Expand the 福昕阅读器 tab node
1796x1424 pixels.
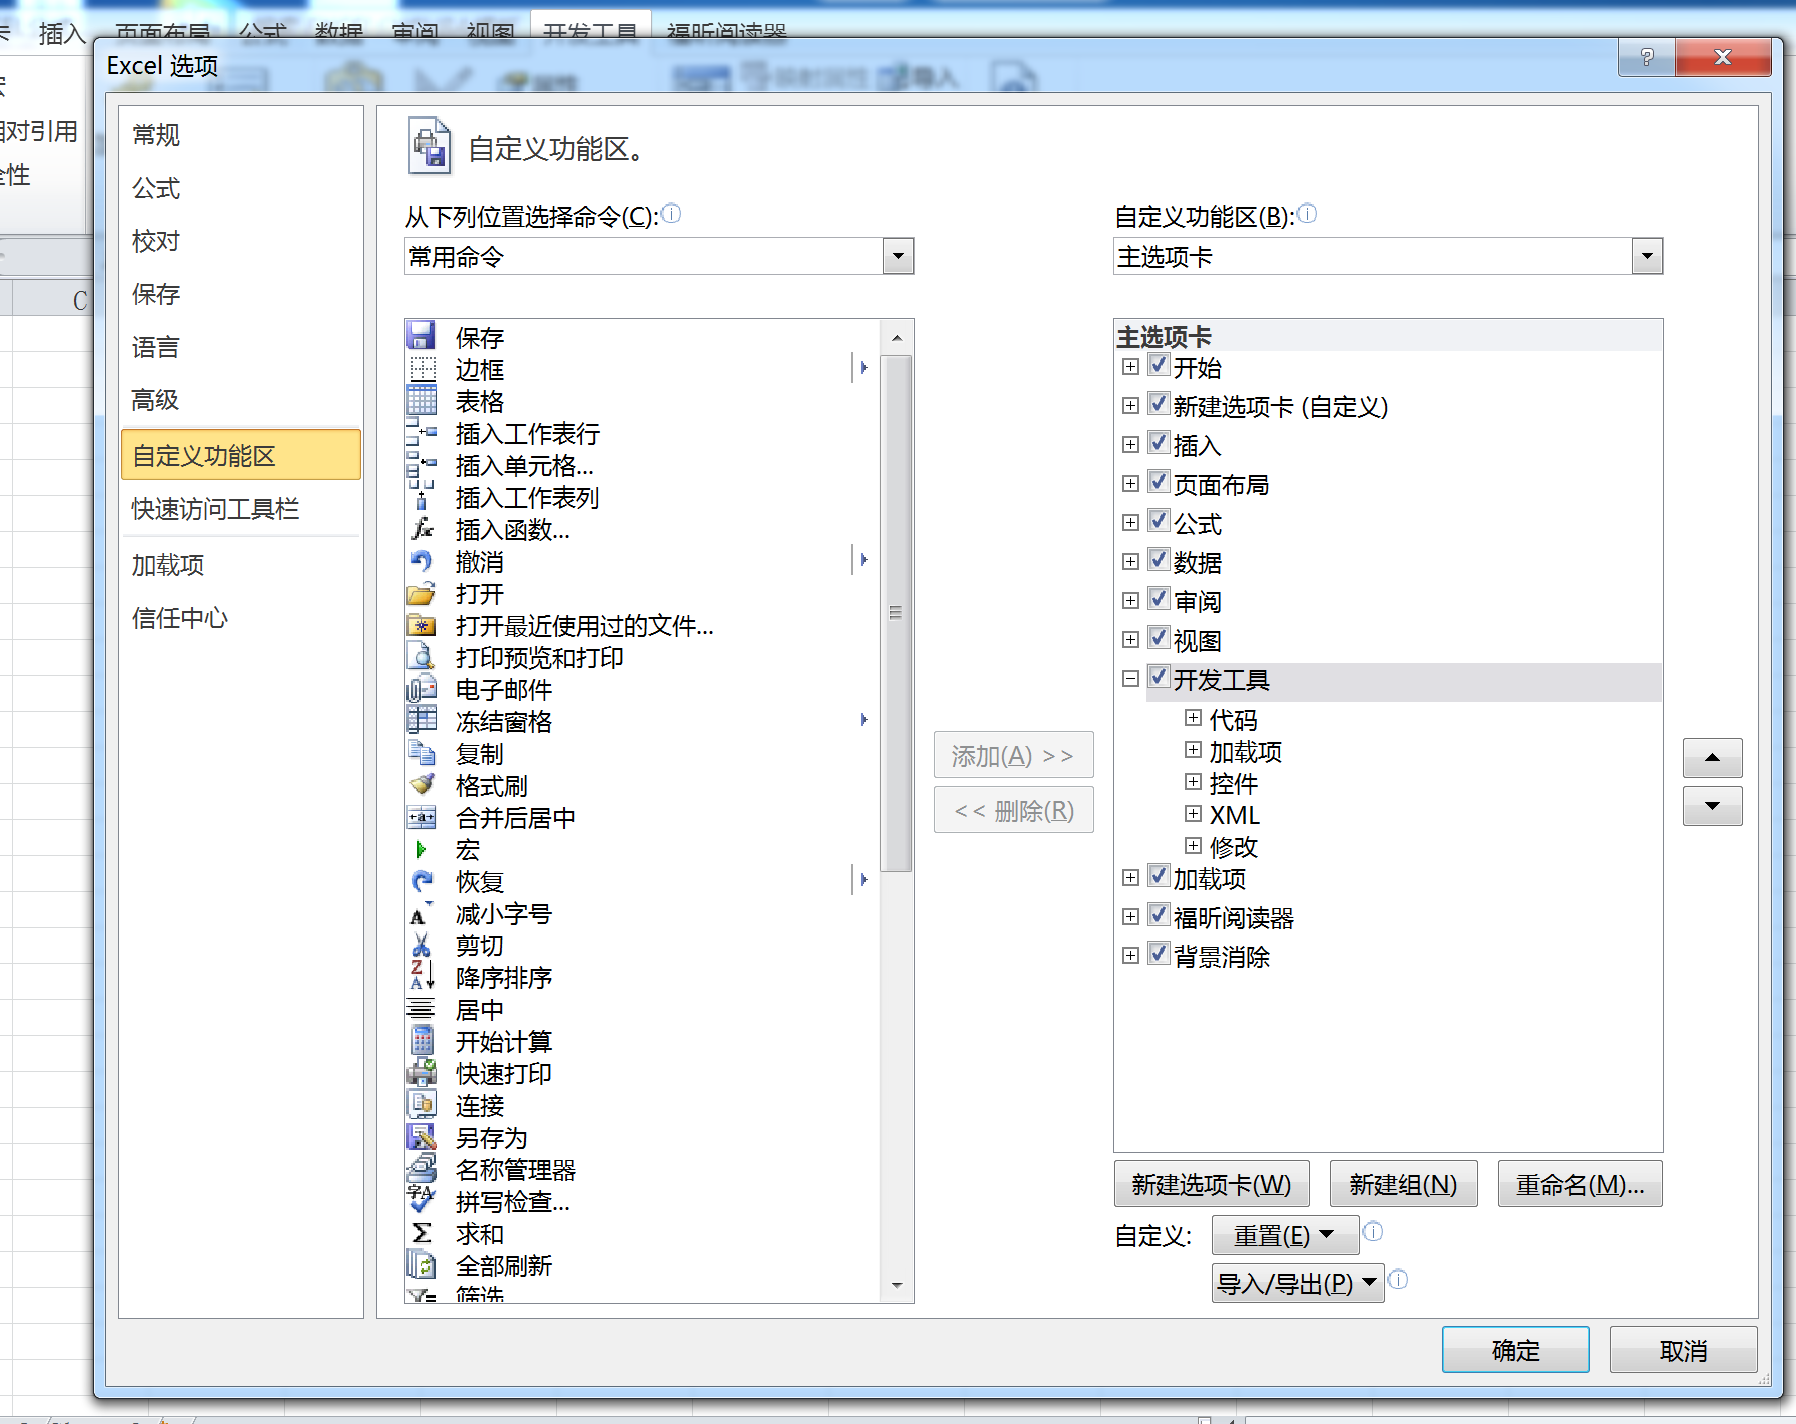(1130, 917)
